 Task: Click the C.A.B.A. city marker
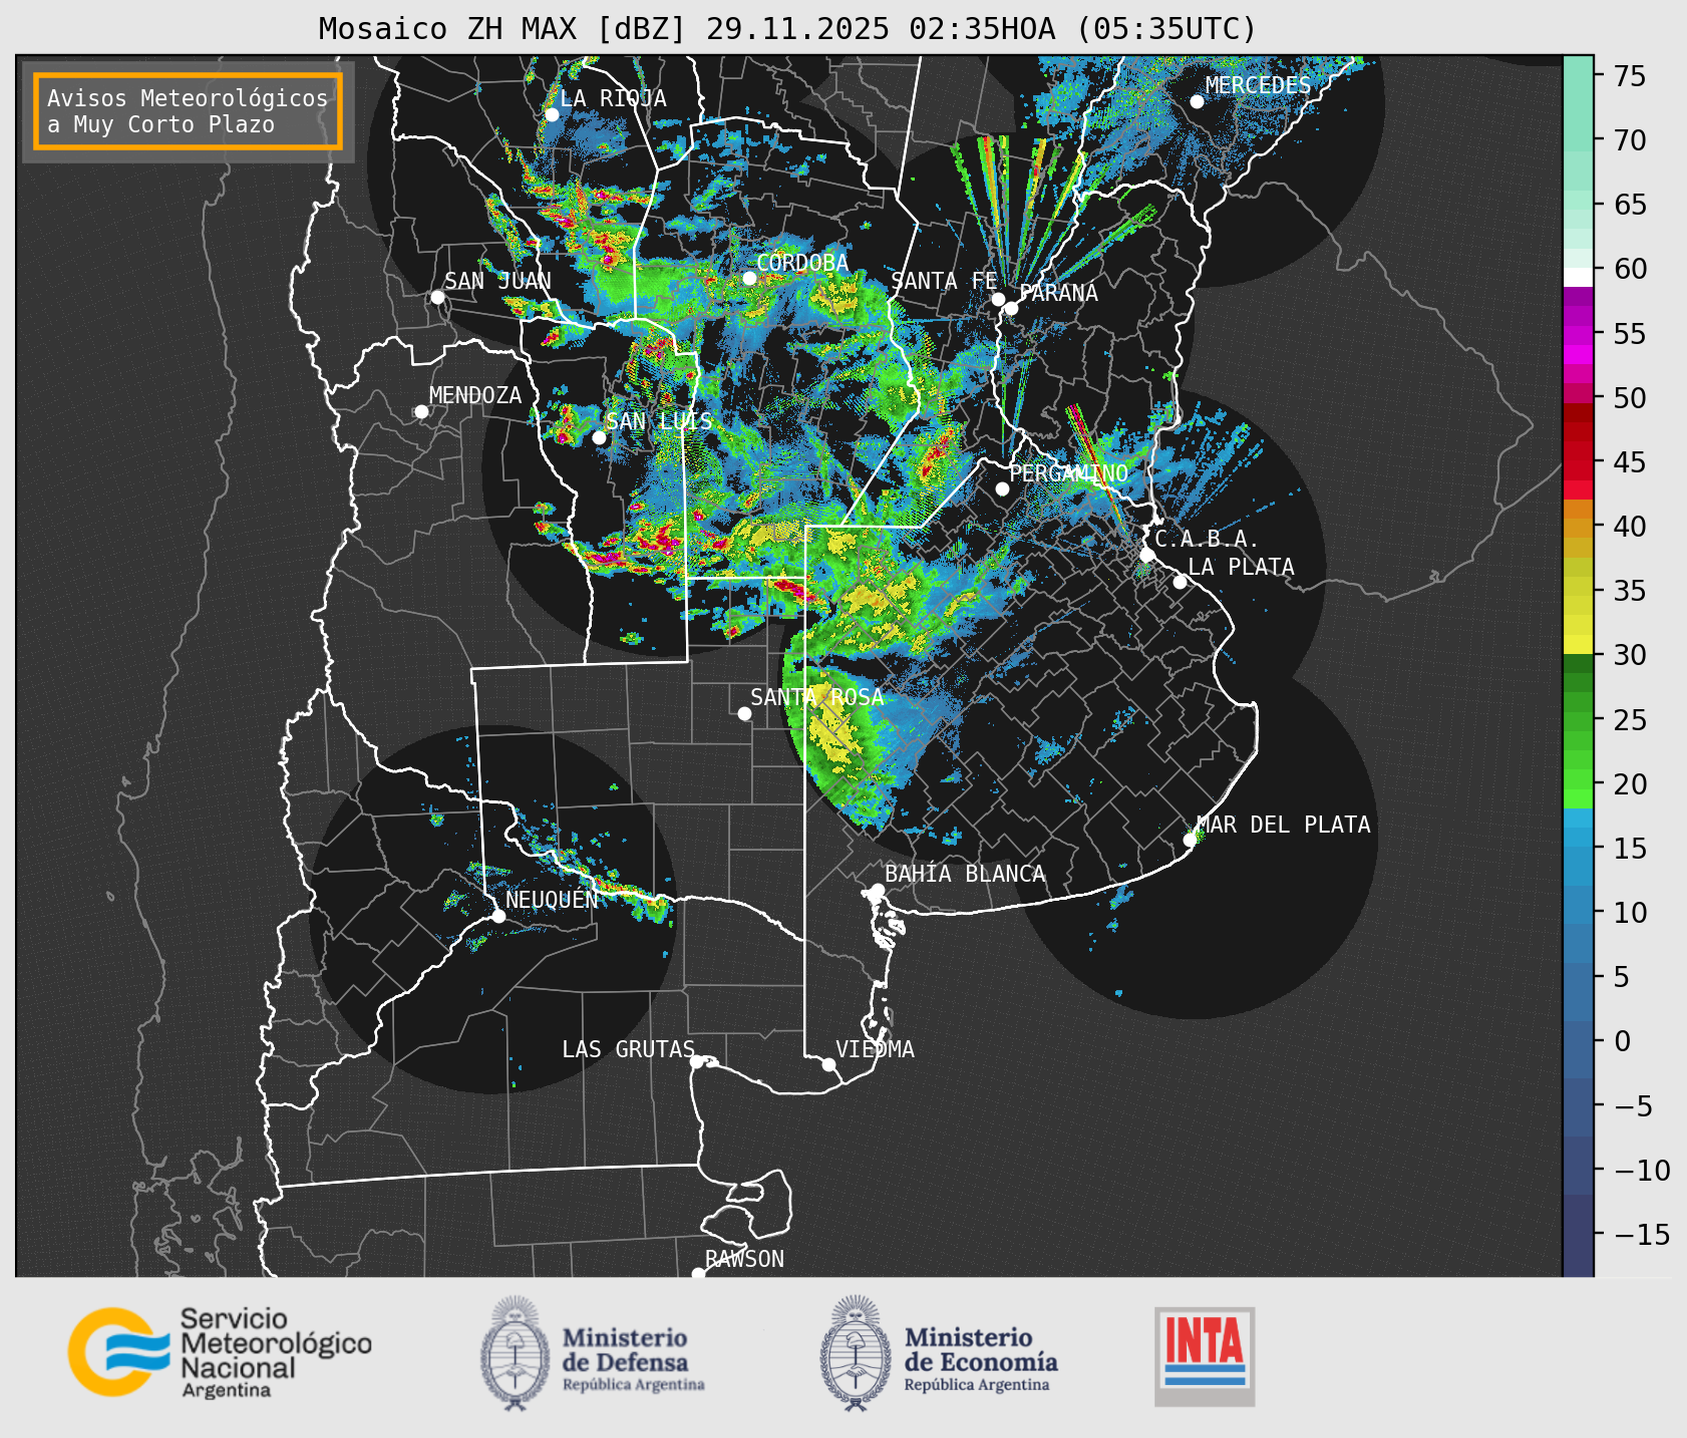point(1148,555)
